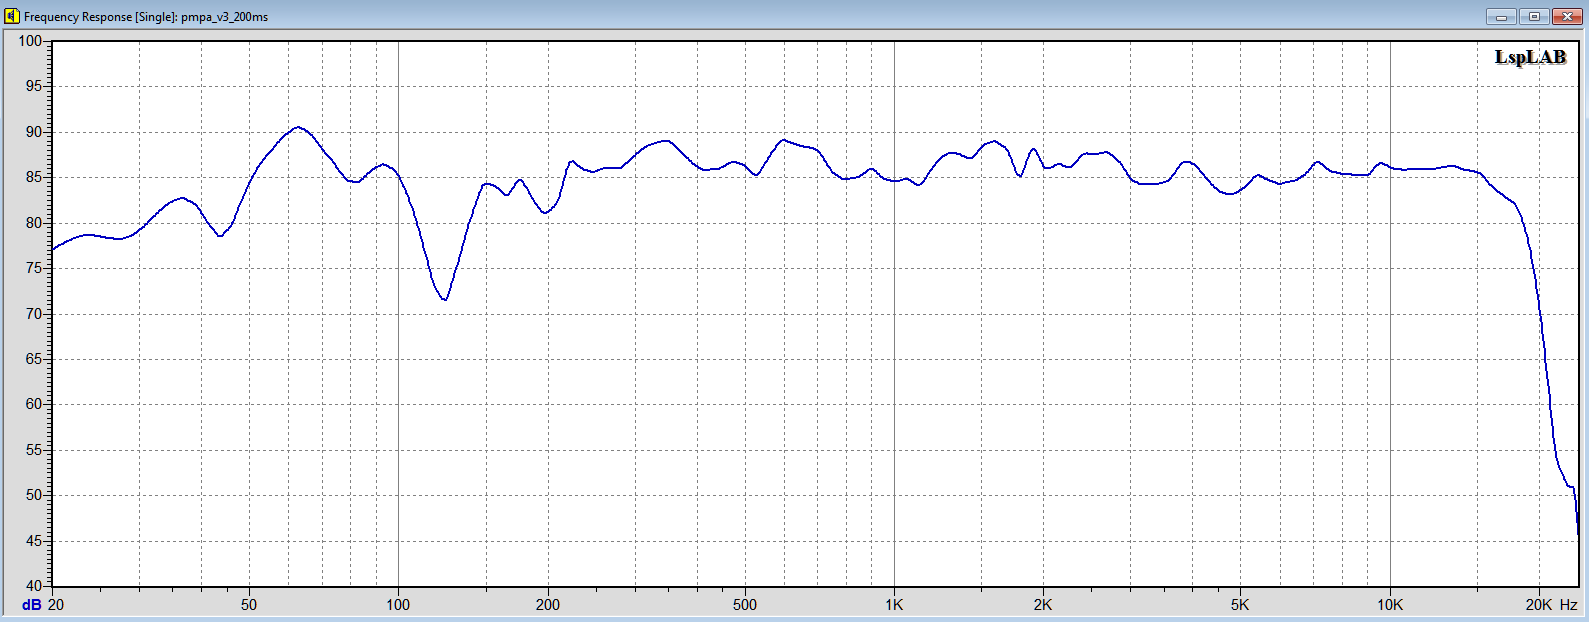Maximize the Frequency Response window

(x=1533, y=16)
